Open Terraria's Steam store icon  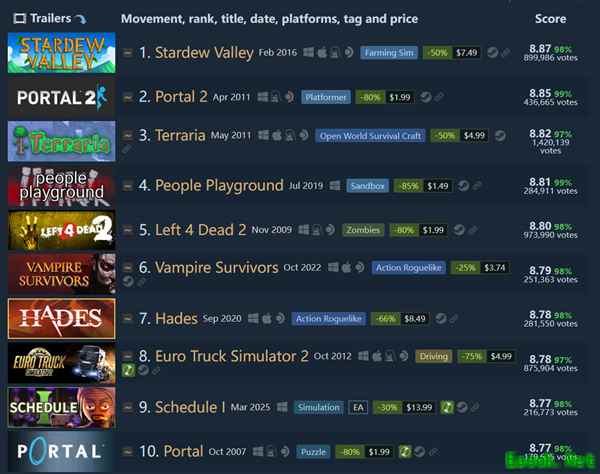pos(500,135)
